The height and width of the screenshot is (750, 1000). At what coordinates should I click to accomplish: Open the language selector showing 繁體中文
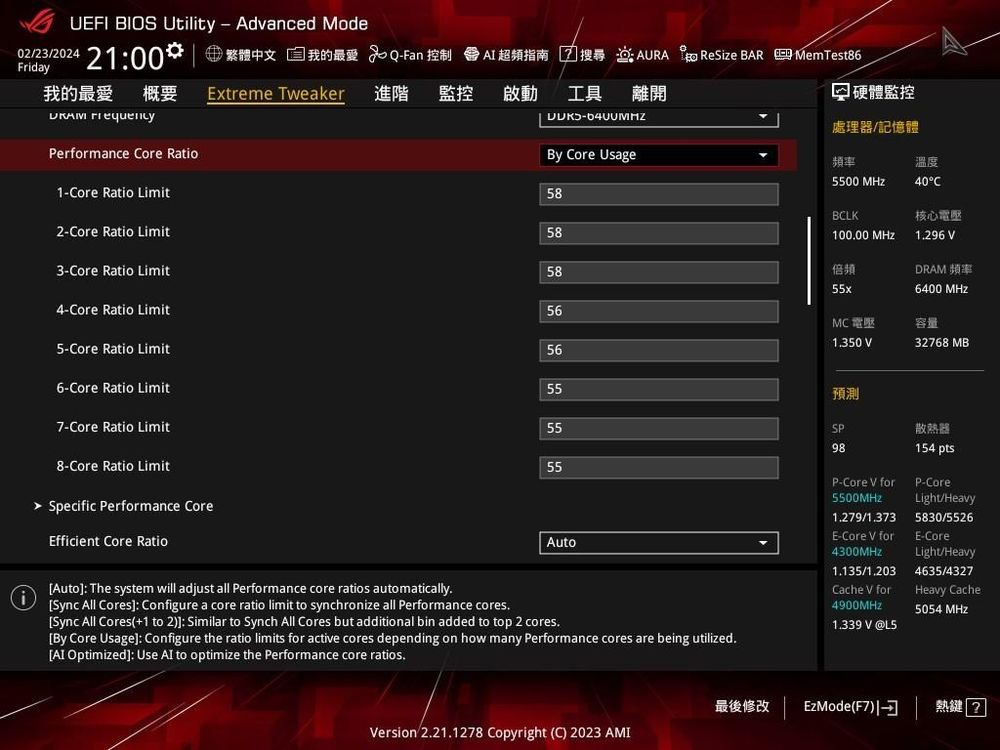click(240, 55)
